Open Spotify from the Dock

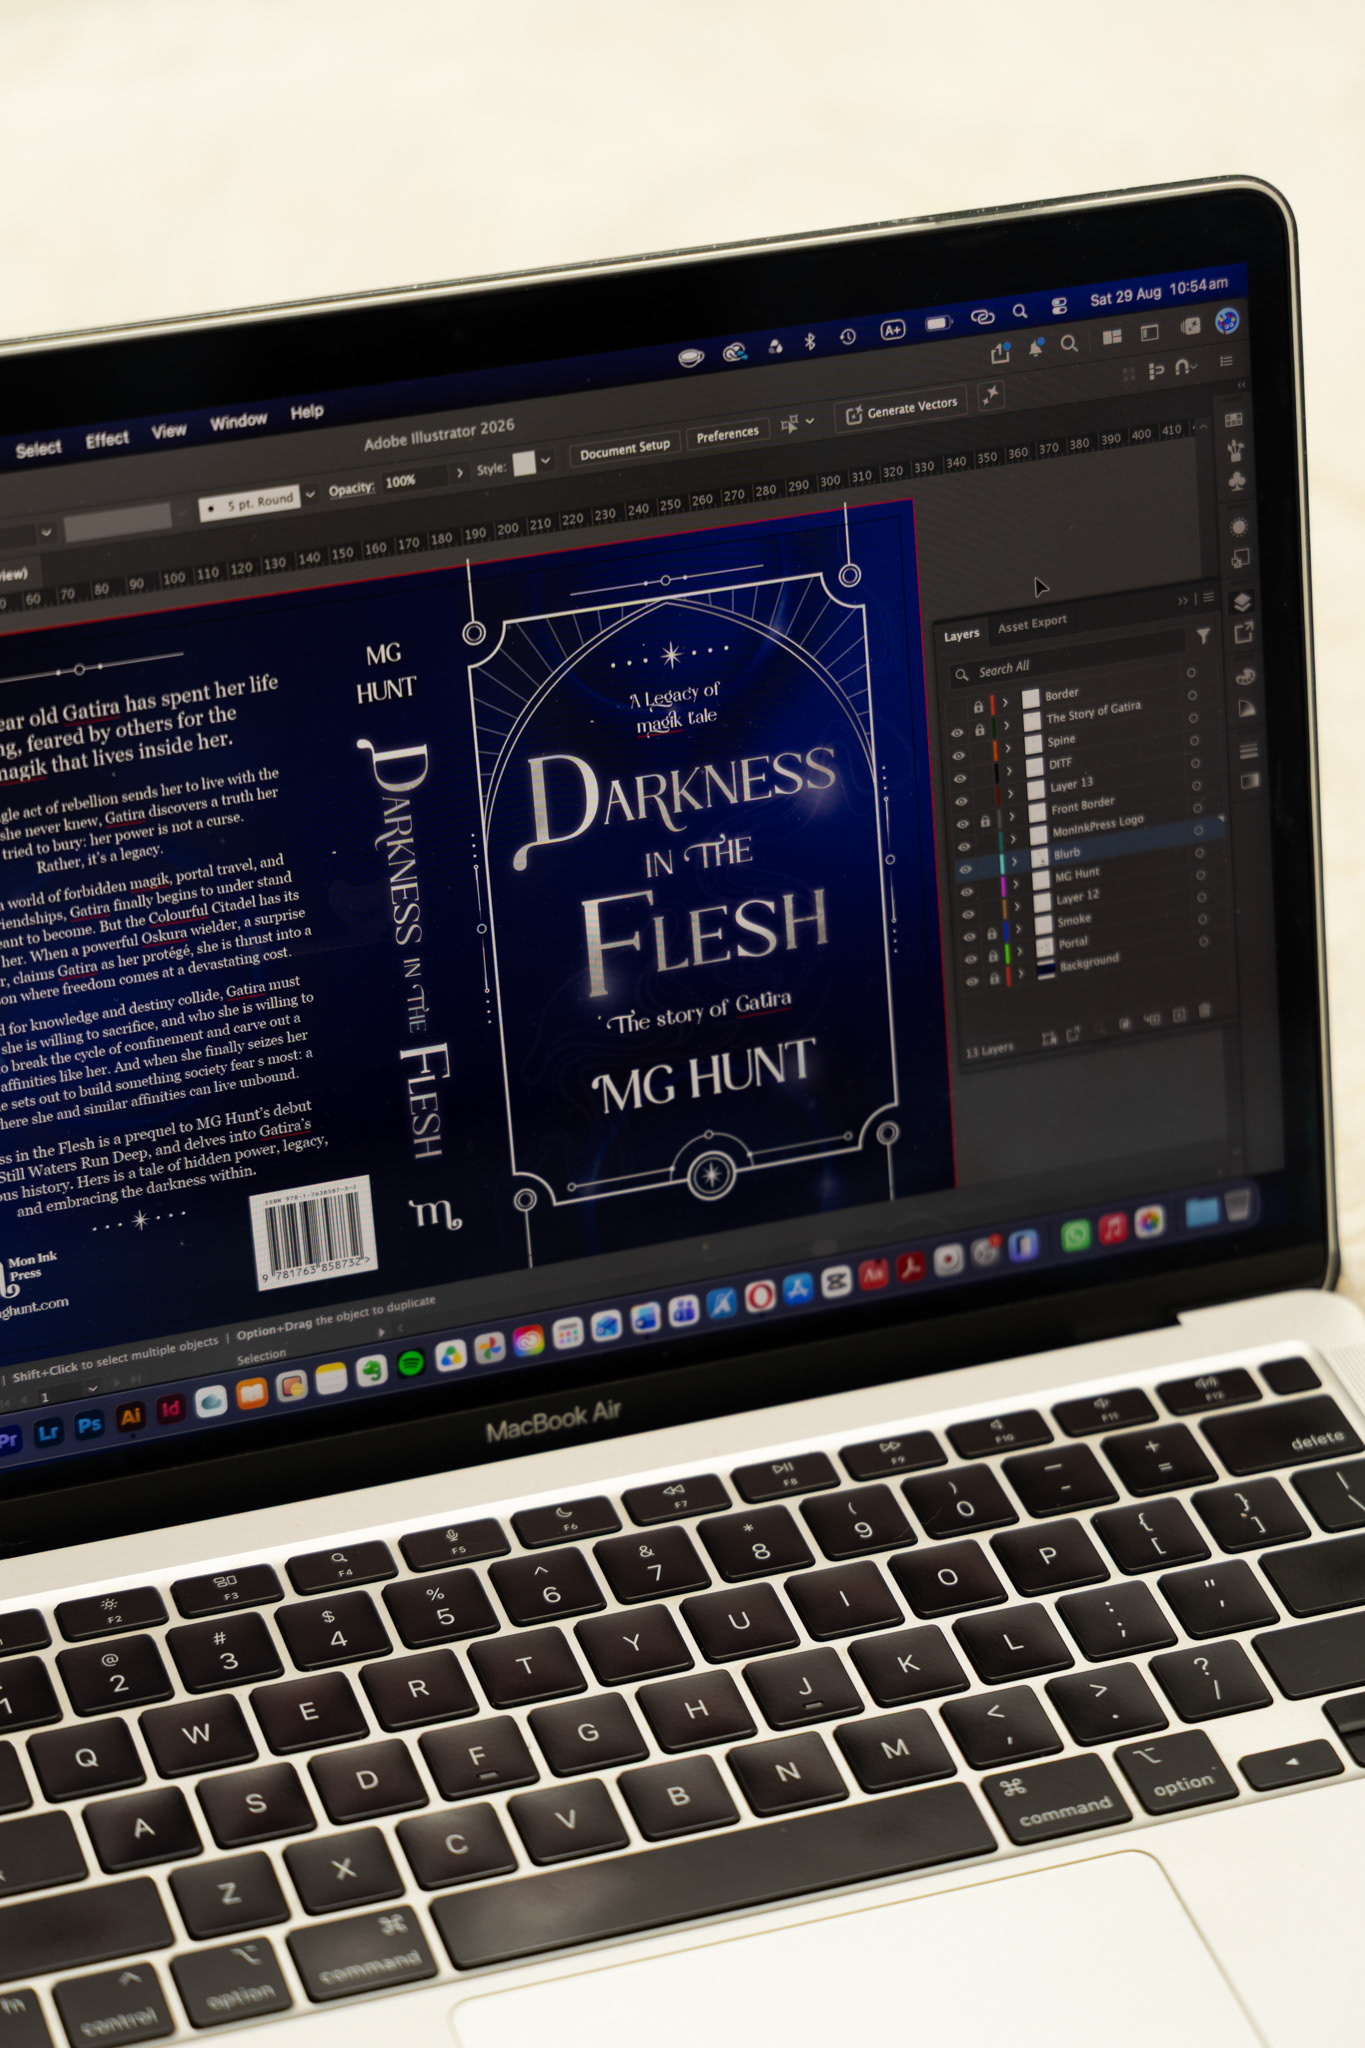(x=410, y=1362)
